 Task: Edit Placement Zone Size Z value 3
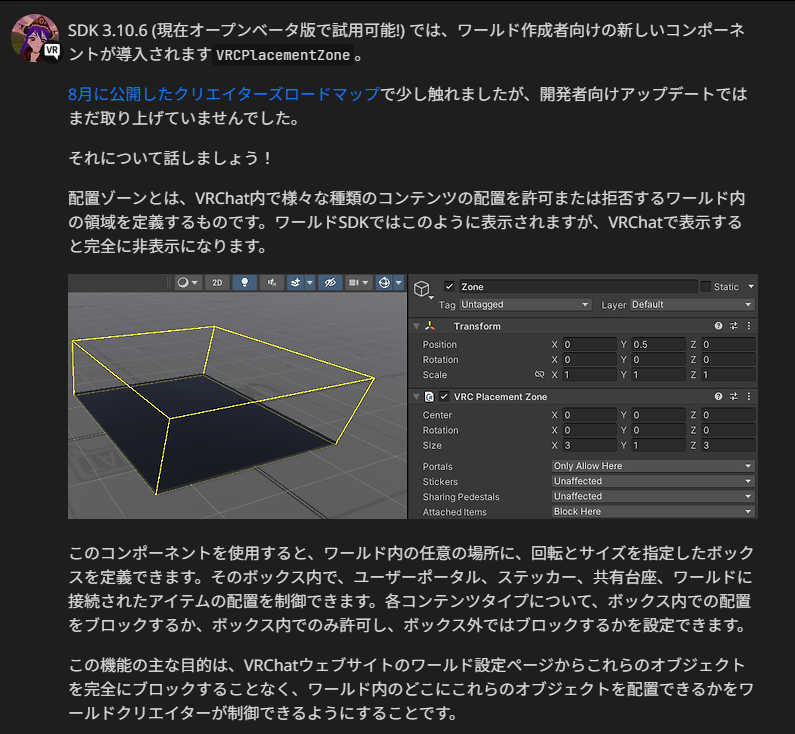click(728, 445)
